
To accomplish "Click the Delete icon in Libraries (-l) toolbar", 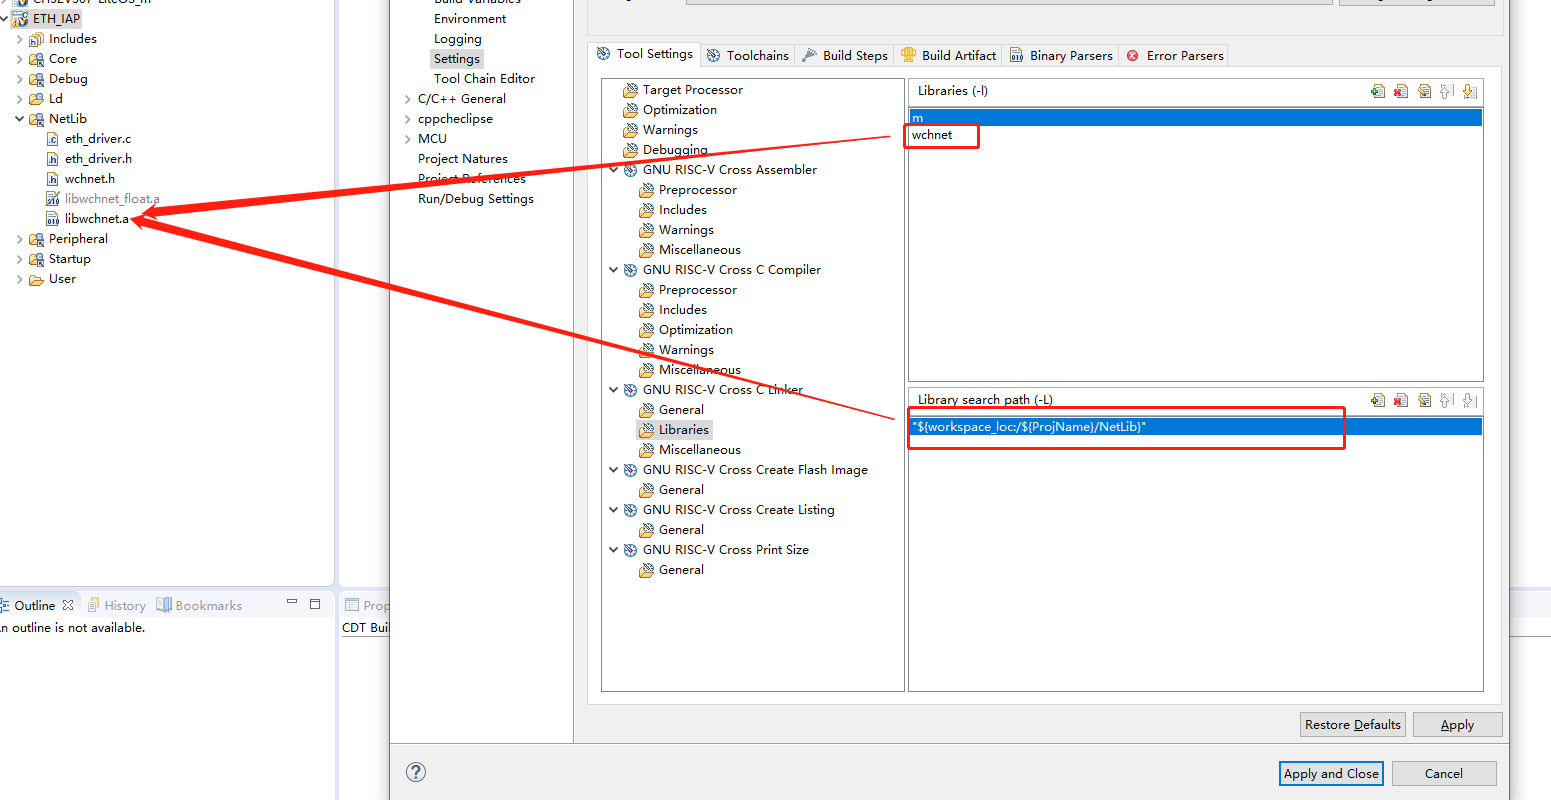I will (1401, 91).
